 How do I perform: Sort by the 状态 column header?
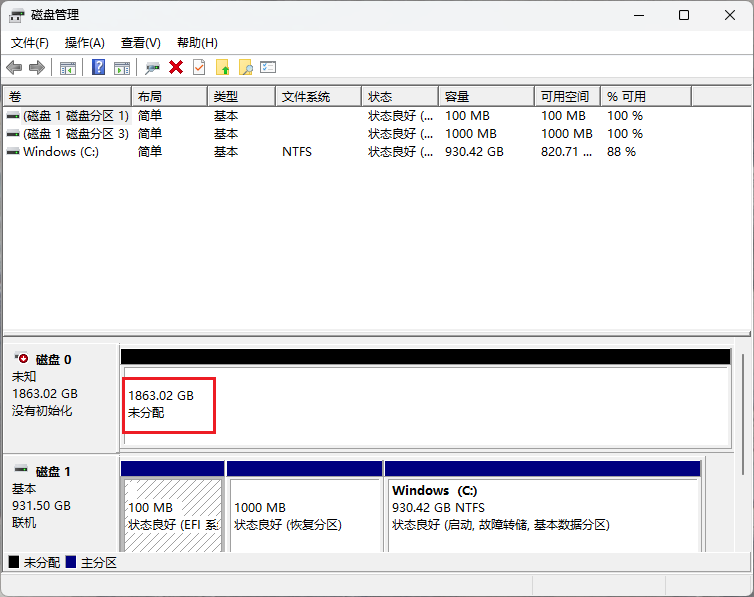click(x=400, y=97)
